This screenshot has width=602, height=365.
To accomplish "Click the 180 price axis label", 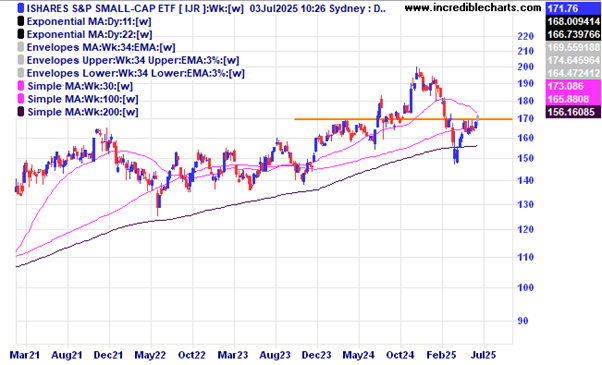I will point(526,101).
